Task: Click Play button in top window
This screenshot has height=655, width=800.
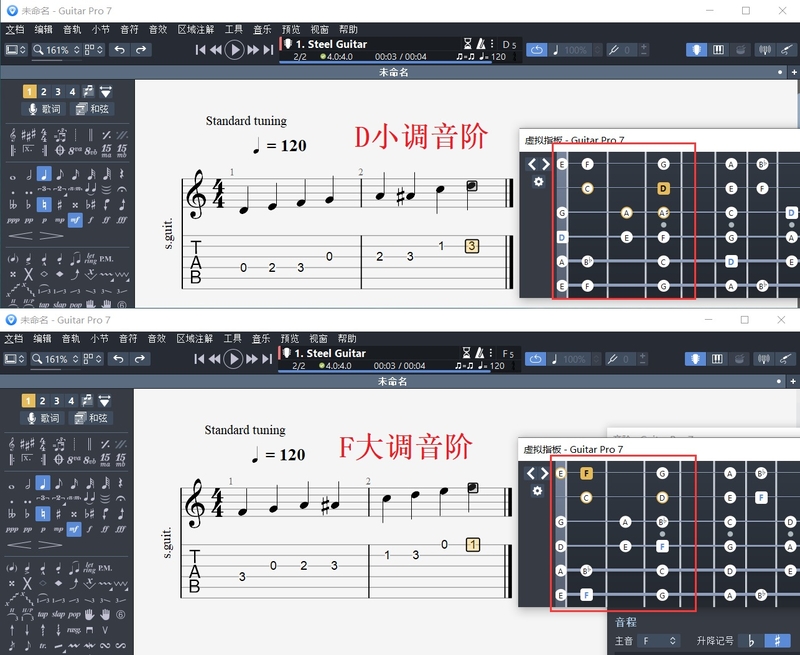Action: point(234,49)
